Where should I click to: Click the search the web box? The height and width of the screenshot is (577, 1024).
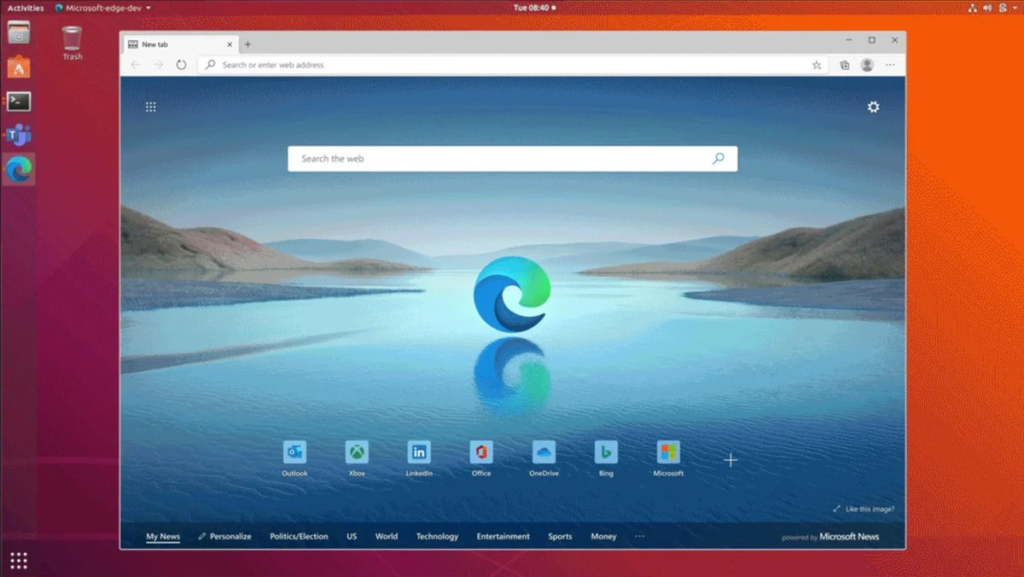click(x=512, y=158)
